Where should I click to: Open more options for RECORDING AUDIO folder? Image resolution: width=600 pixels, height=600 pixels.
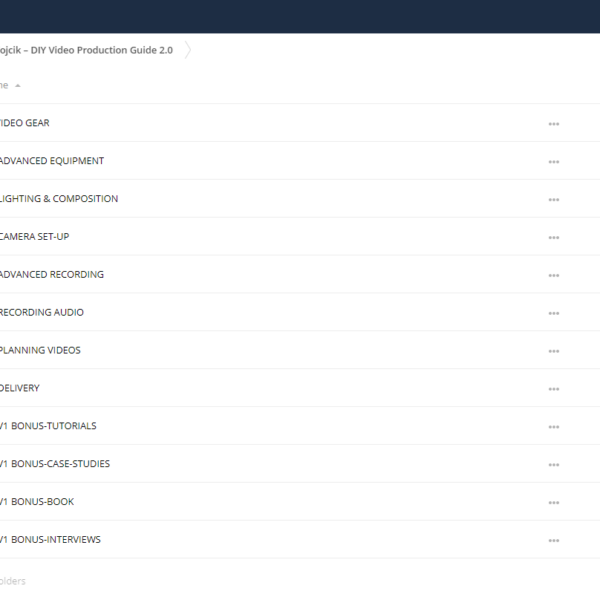click(554, 313)
